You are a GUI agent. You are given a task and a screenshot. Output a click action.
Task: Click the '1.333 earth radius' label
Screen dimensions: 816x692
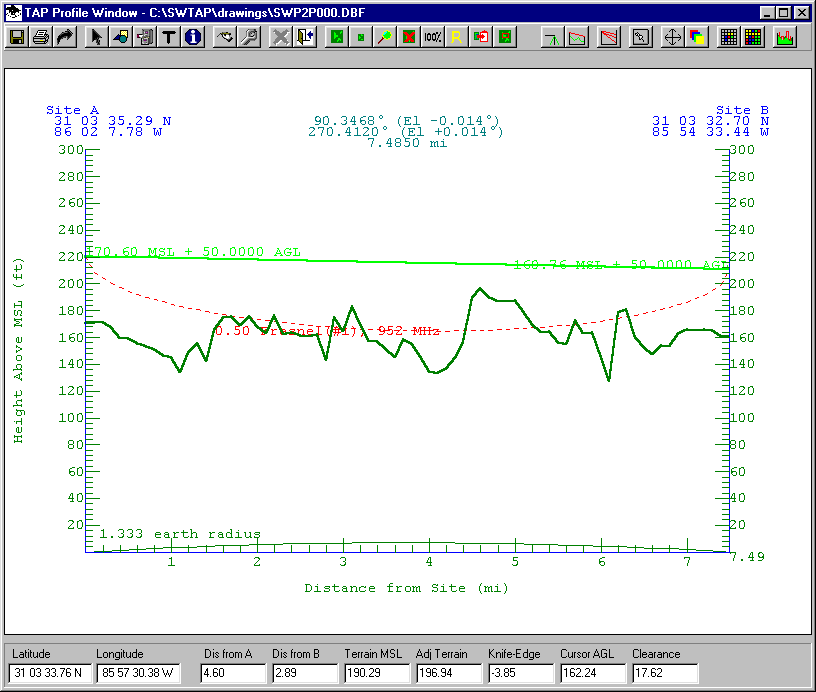[x=180, y=534]
